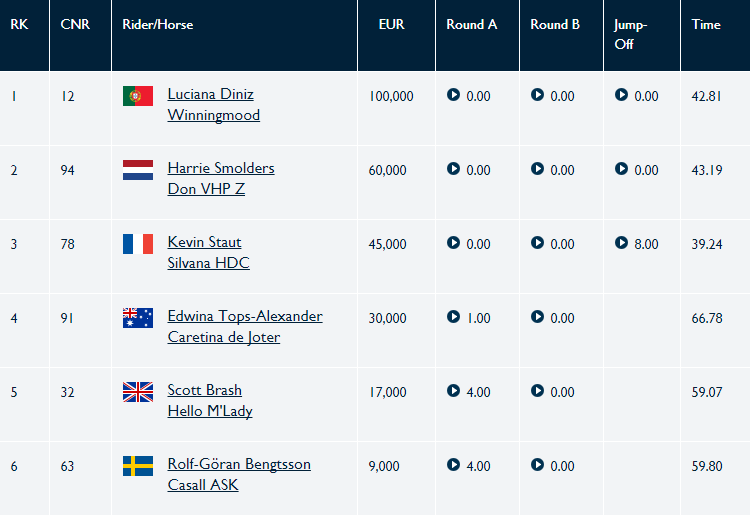Open Winningmood horse link
The height and width of the screenshot is (516, 751).
[214, 115]
